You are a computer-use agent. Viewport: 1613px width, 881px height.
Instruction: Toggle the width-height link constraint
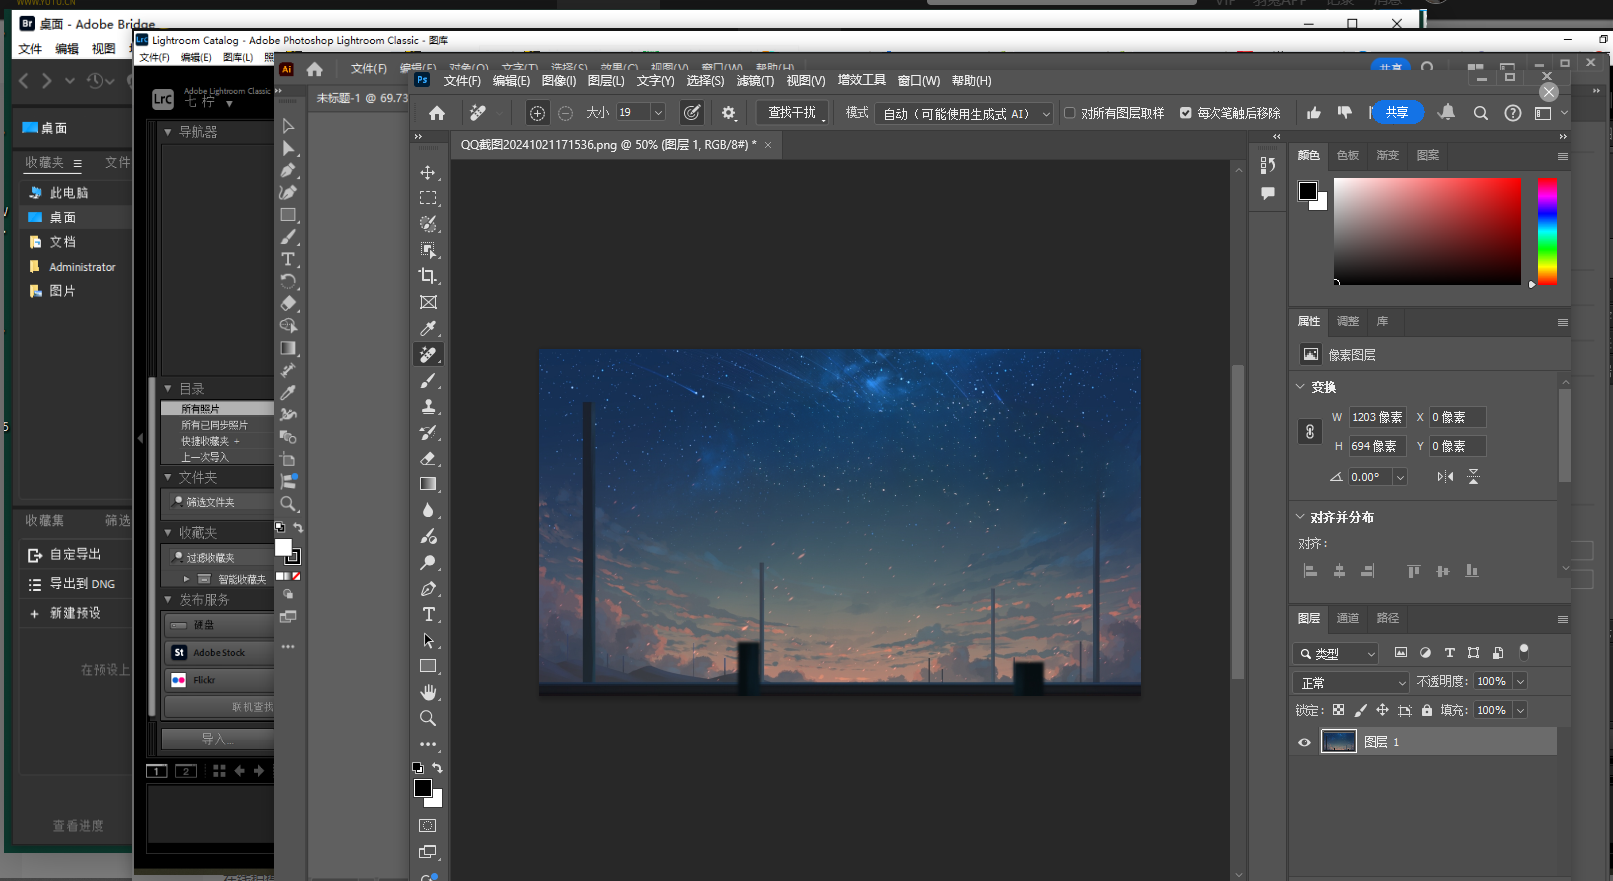(x=1310, y=432)
